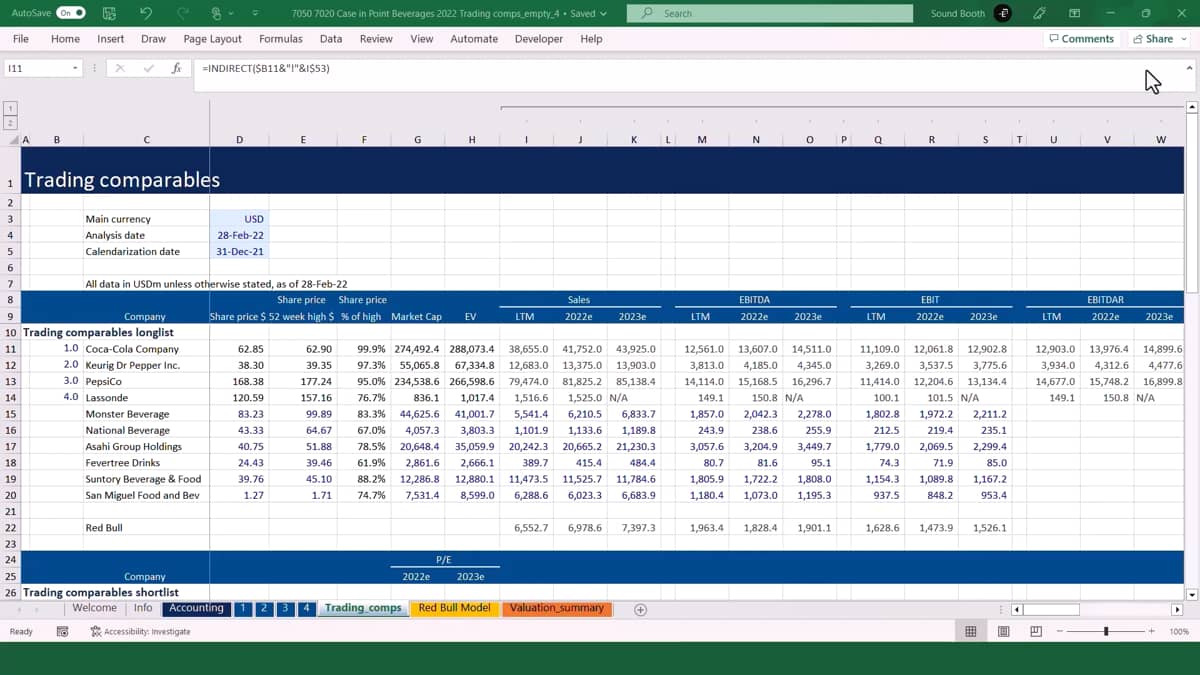The image size is (1200, 675).
Task: Open sheet tab 4
Action: [307, 608]
